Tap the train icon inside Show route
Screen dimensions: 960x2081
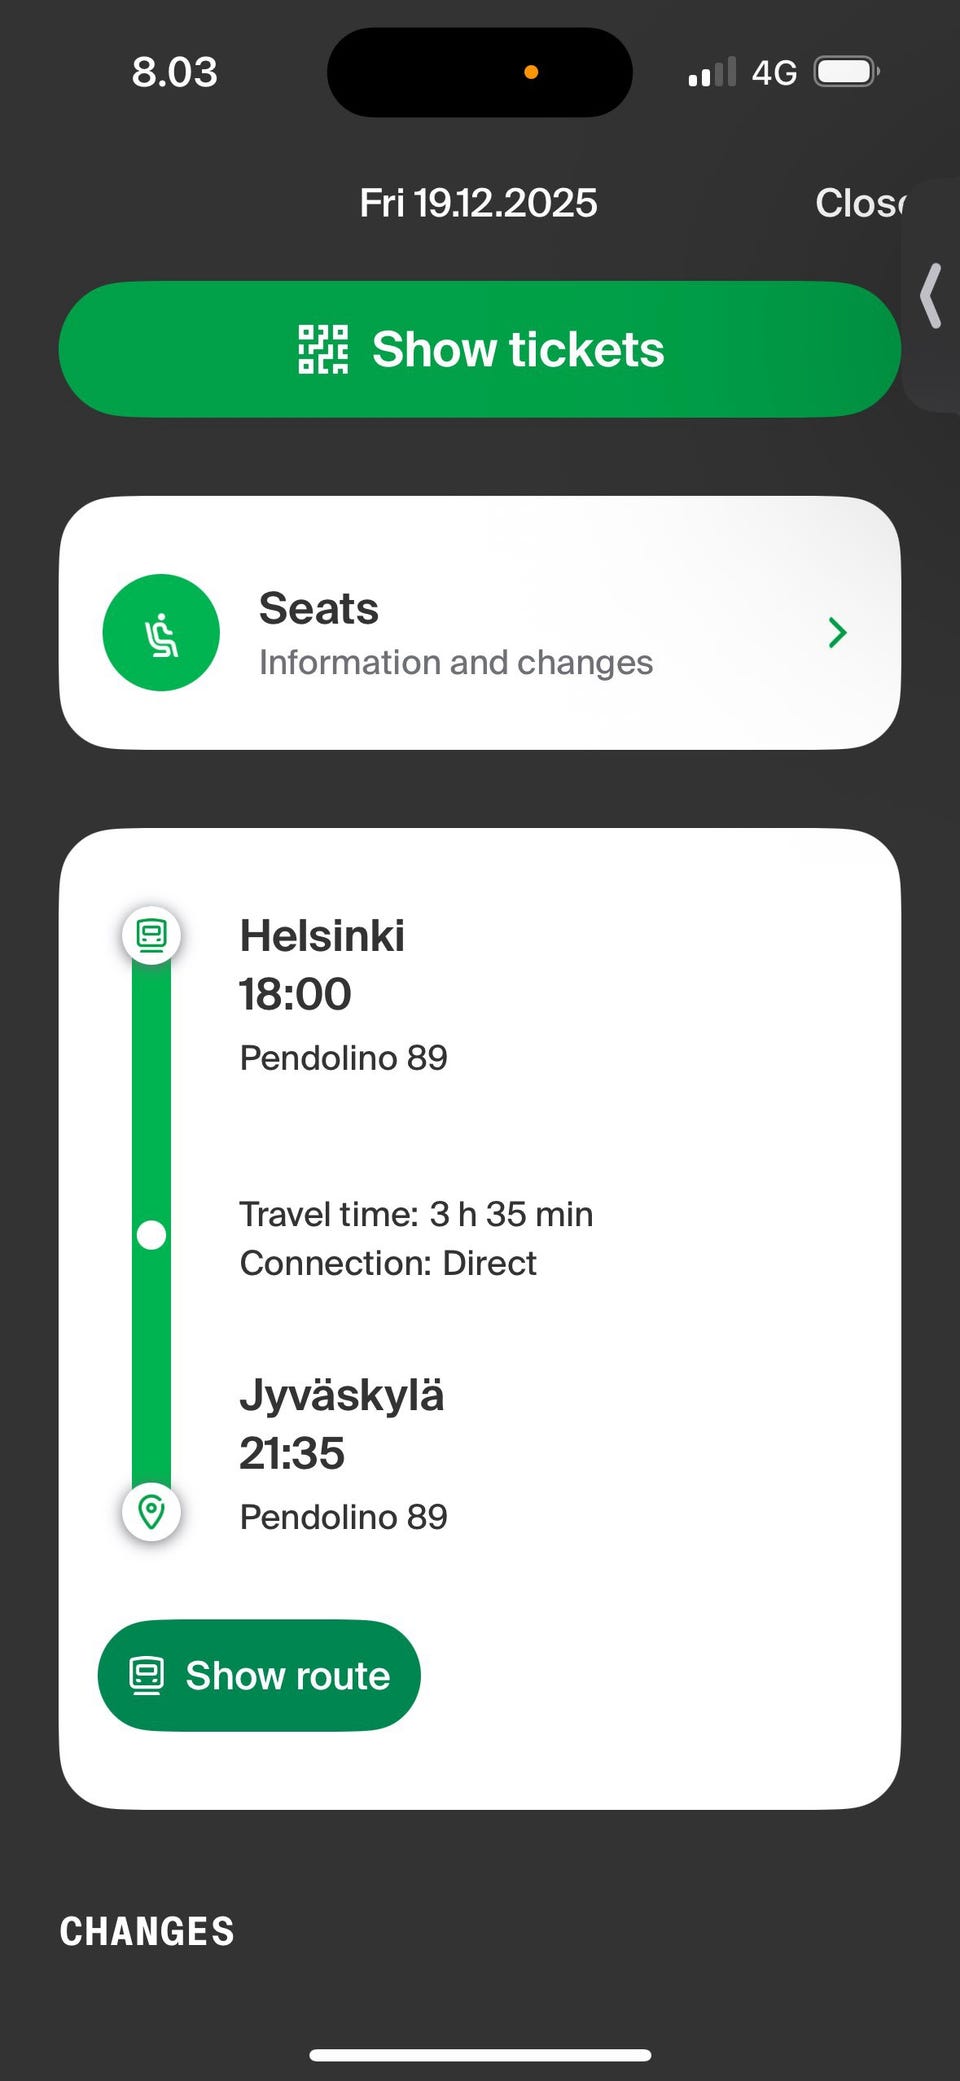pyautogui.click(x=147, y=1675)
